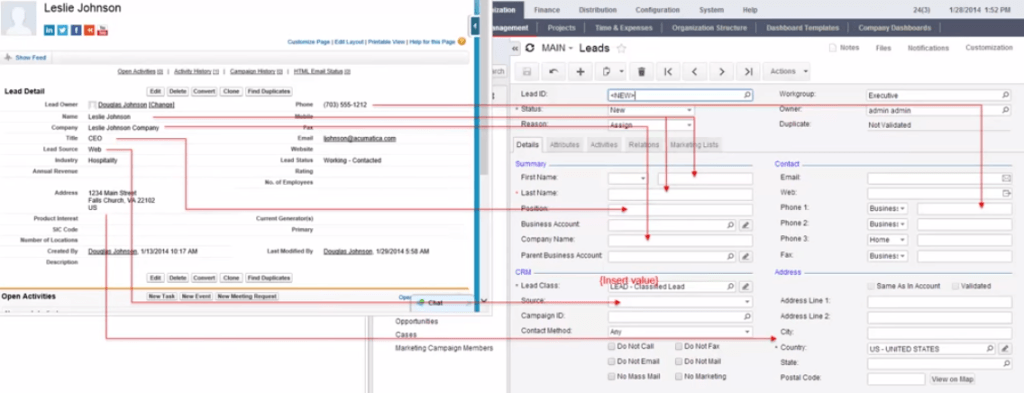Open the Facebook icon under Leslie Johnson
This screenshot has height=393, width=1024.
[76, 30]
